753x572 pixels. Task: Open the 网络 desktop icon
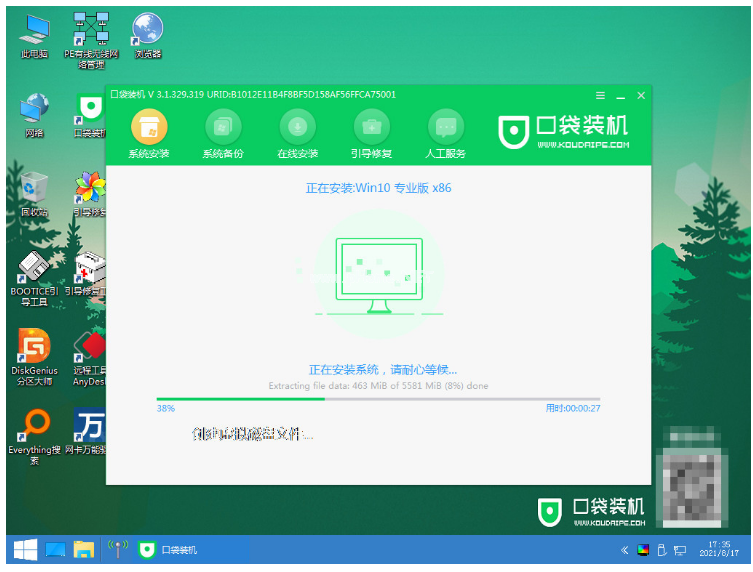pyautogui.click(x=35, y=114)
